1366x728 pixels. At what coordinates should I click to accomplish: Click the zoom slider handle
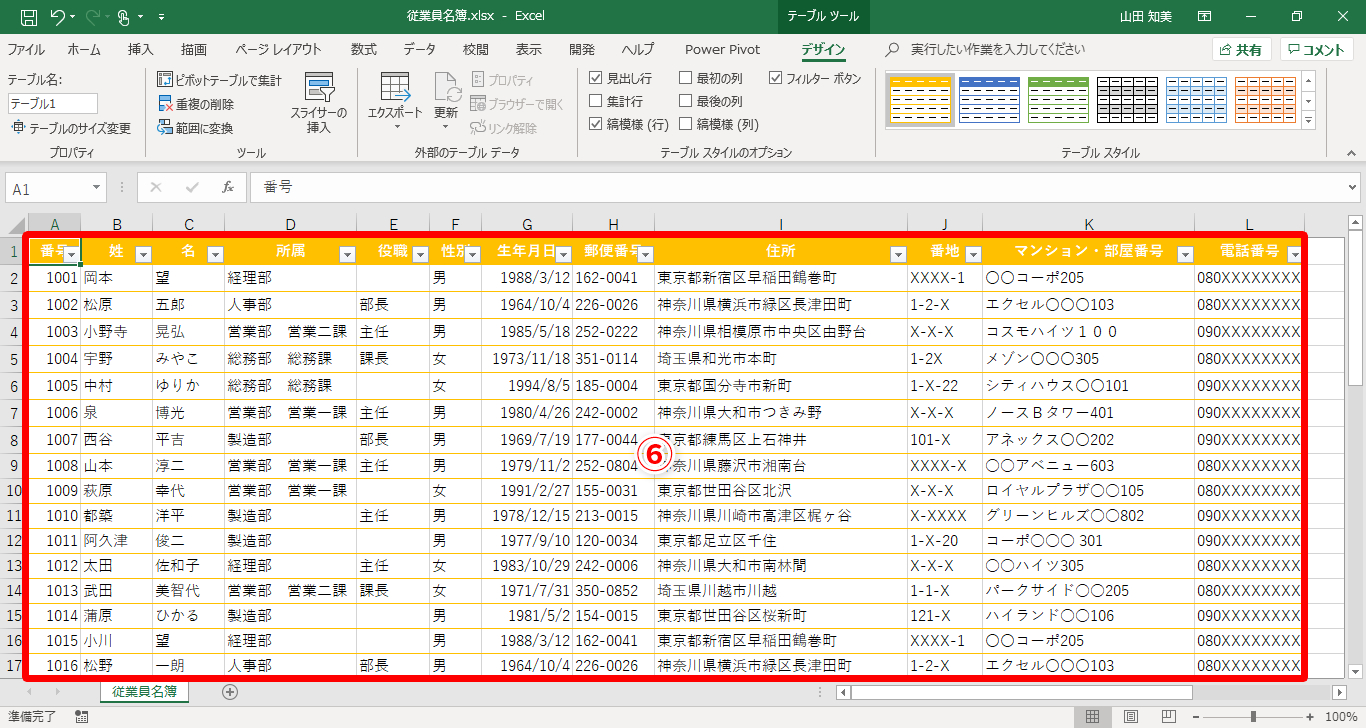tap(1253, 716)
